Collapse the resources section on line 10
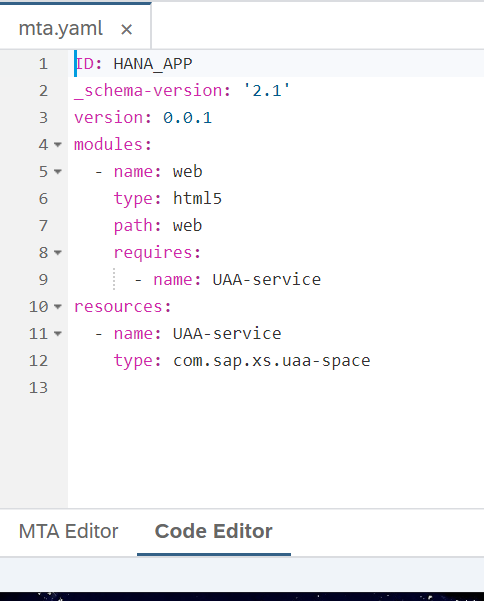 click(x=58, y=307)
